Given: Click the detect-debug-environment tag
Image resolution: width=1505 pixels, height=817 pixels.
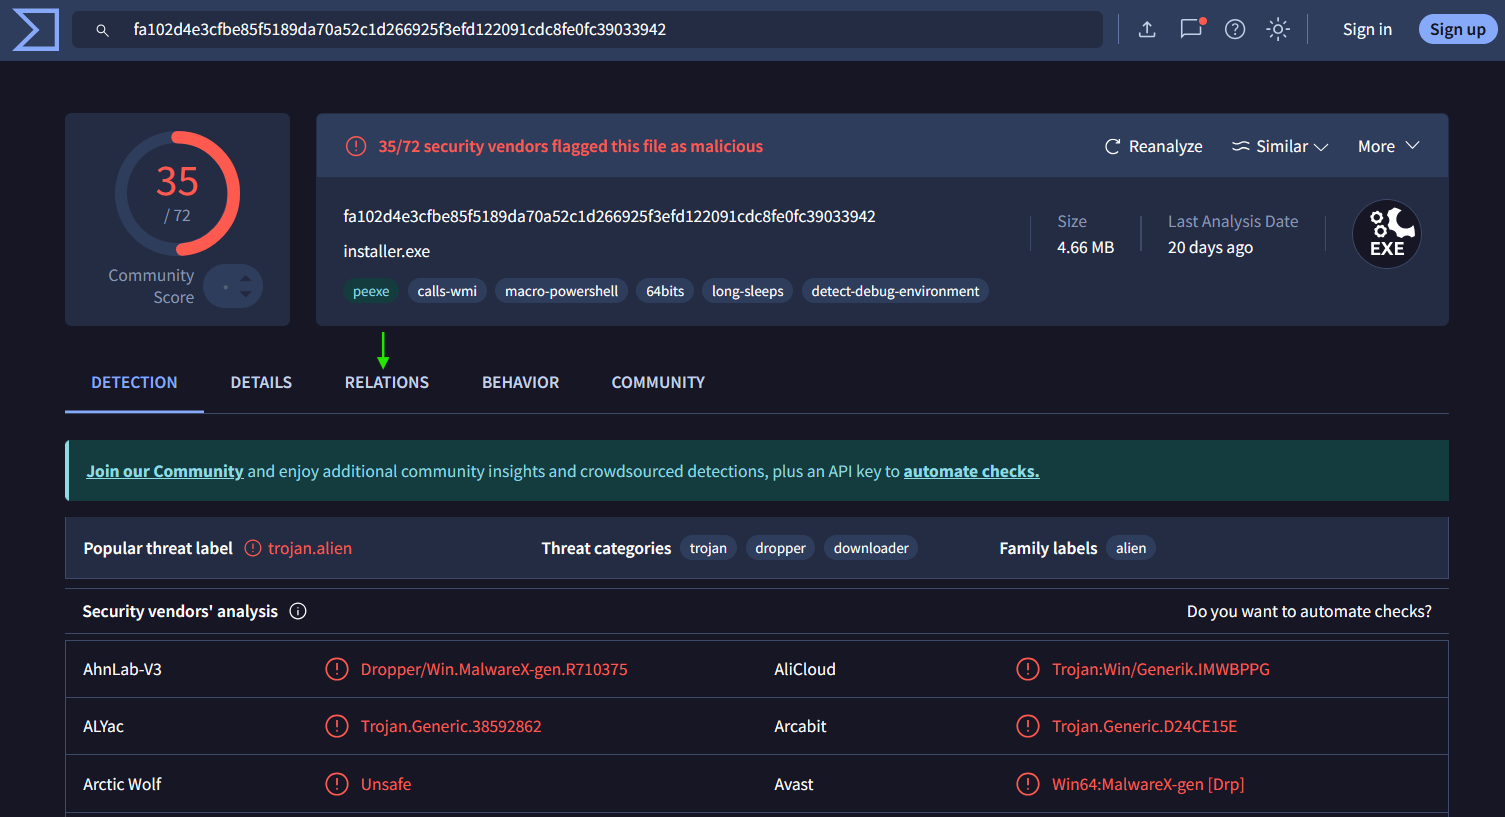Looking at the screenshot, I should [895, 291].
